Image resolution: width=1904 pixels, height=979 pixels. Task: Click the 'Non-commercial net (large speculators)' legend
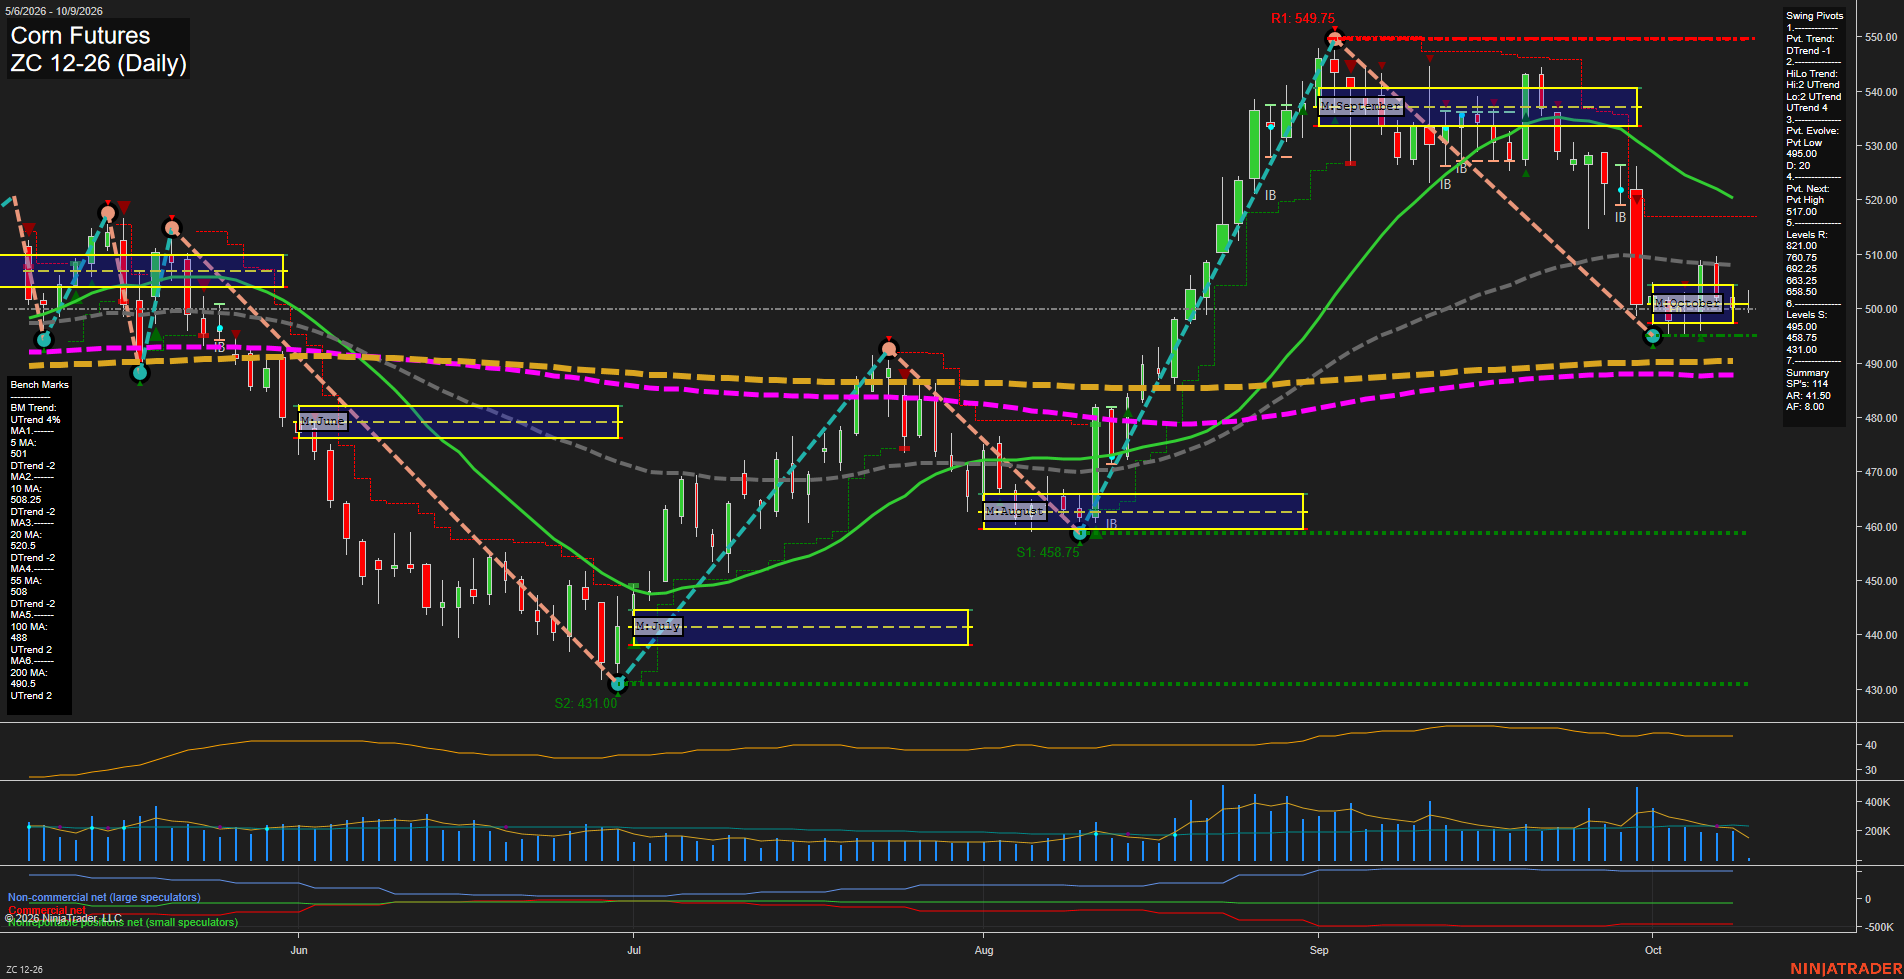tap(104, 898)
